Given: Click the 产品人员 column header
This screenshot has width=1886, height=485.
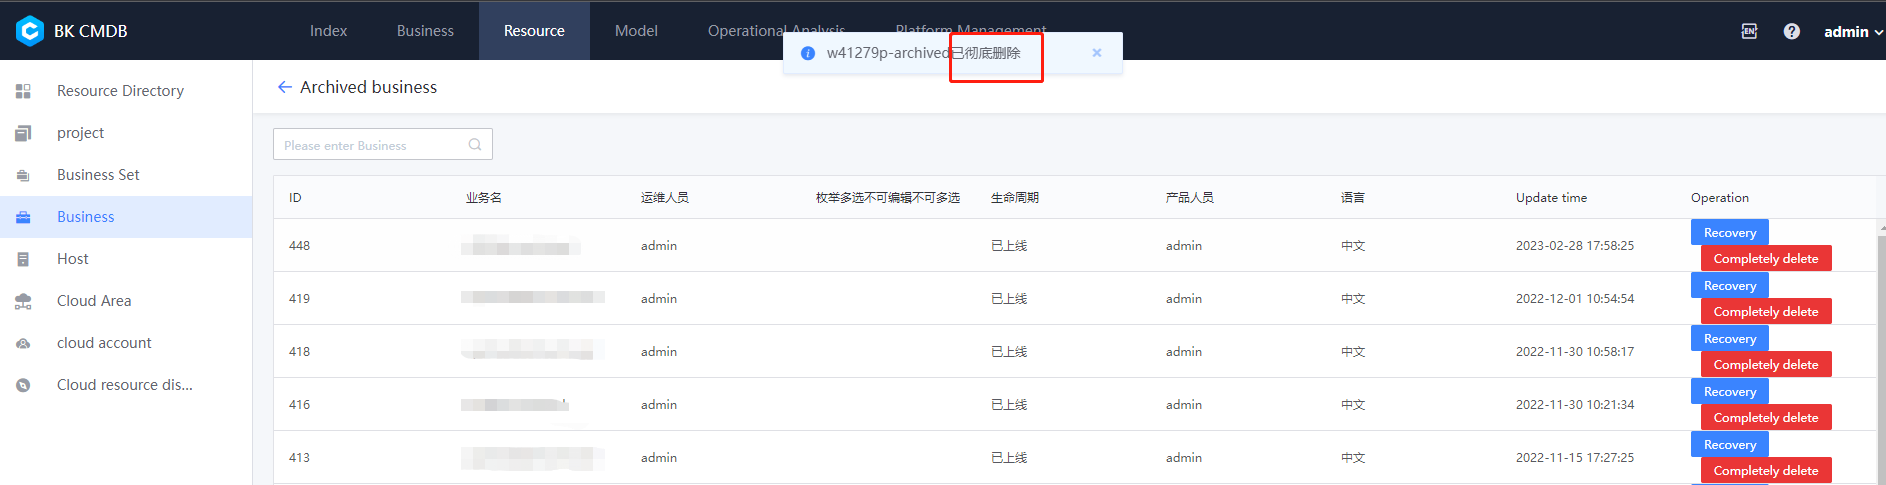Looking at the screenshot, I should tap(1190, 198).
